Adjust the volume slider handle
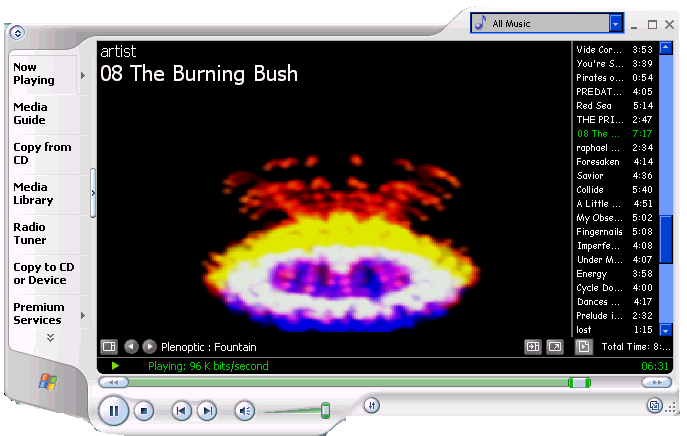The image size is (687, 436). 326,410
